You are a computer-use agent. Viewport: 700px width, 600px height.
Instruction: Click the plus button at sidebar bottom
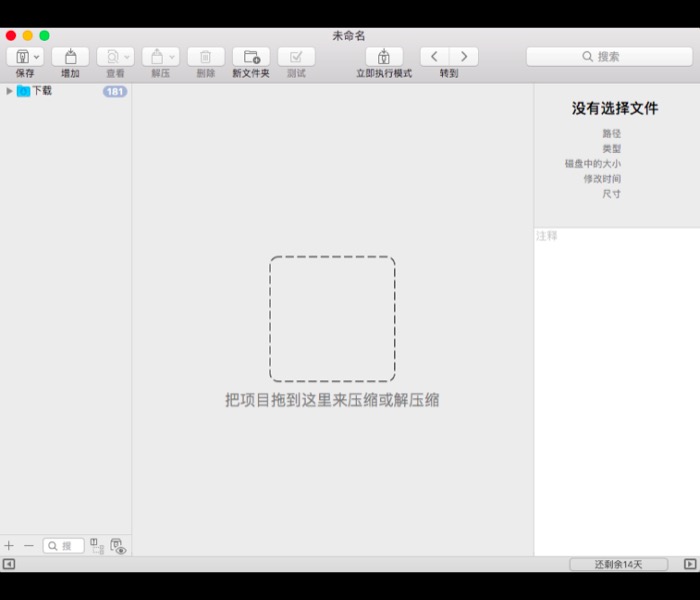[x=9, y=546]
